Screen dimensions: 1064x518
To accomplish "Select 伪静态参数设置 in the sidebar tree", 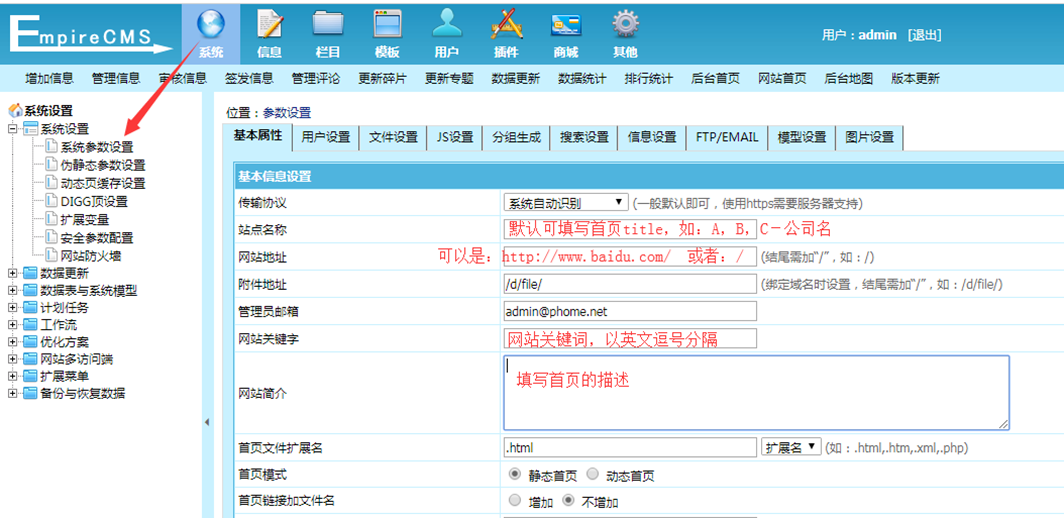I will click(102, 165).
